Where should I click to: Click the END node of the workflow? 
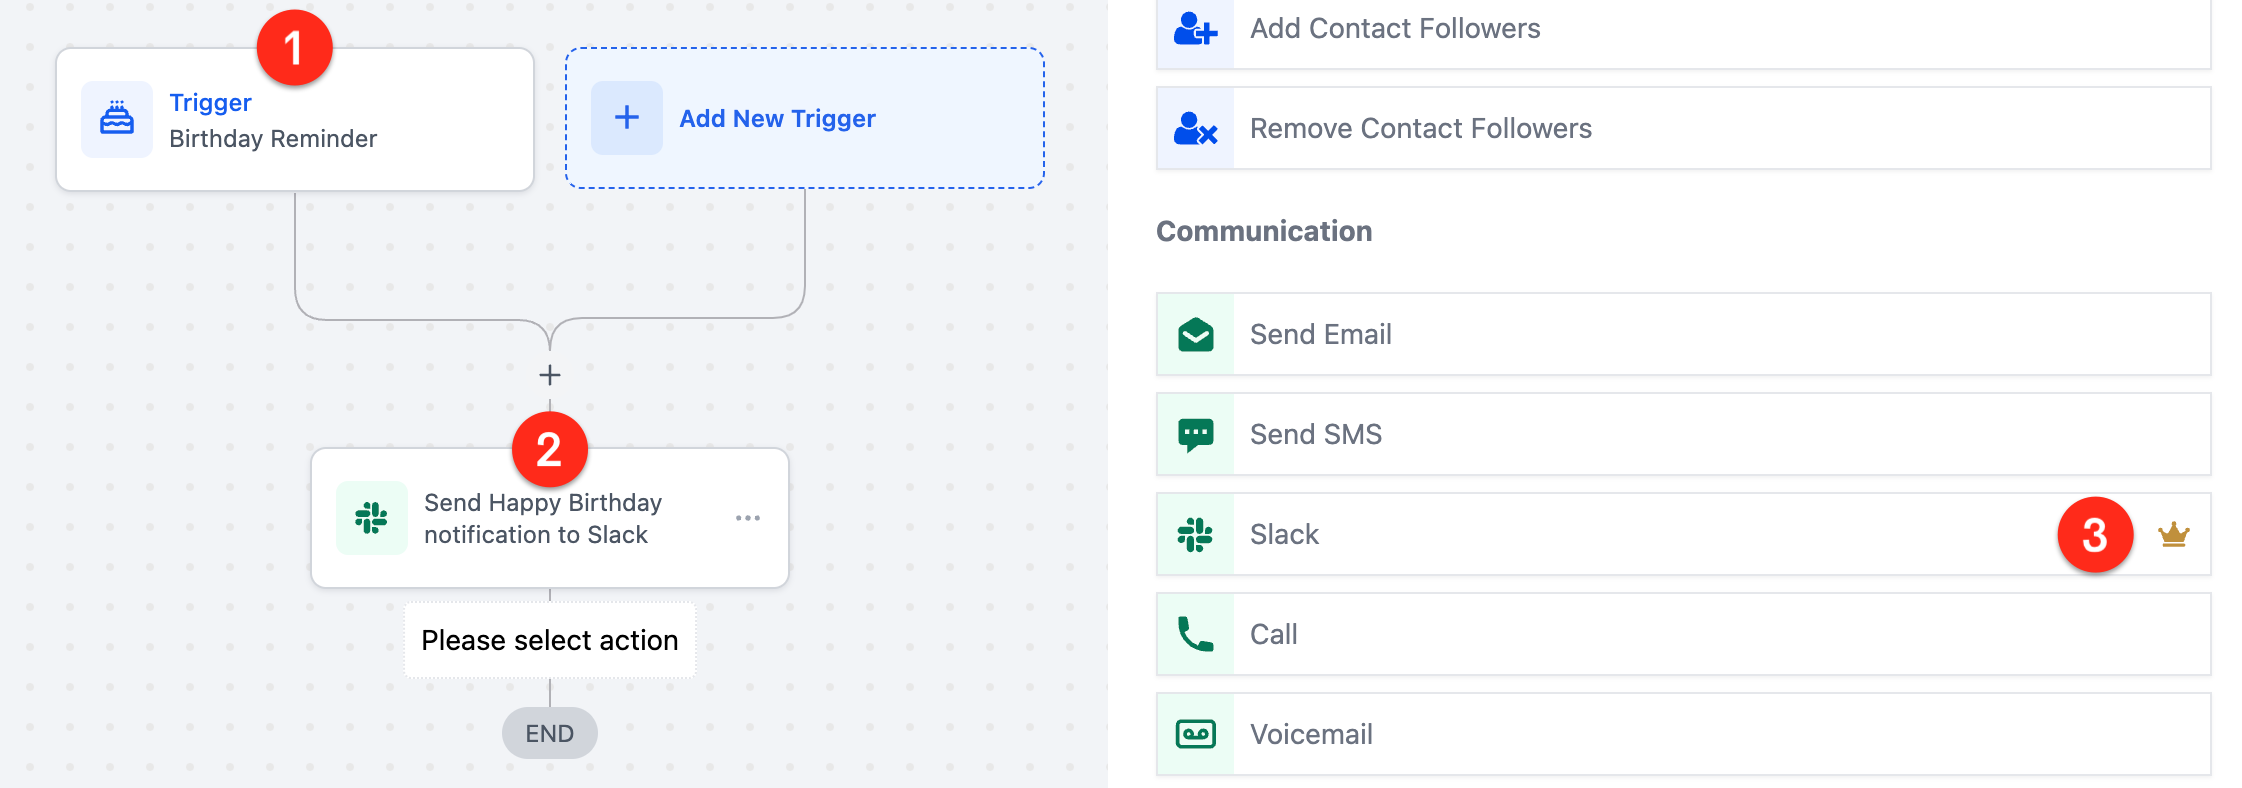tap(549, 733)
